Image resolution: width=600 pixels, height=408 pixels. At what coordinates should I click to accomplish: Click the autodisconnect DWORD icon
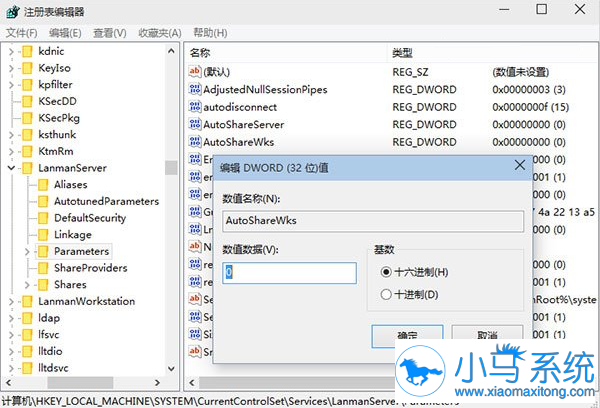point(195,107)
